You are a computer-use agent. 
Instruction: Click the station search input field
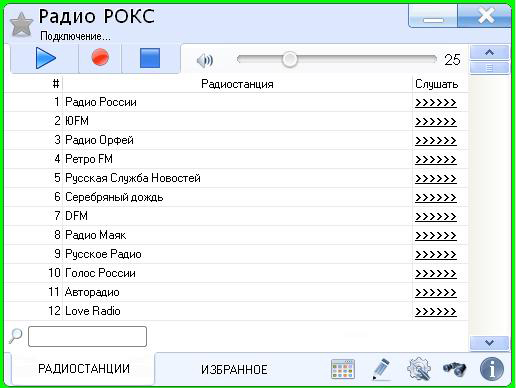[x=87, y=336]
